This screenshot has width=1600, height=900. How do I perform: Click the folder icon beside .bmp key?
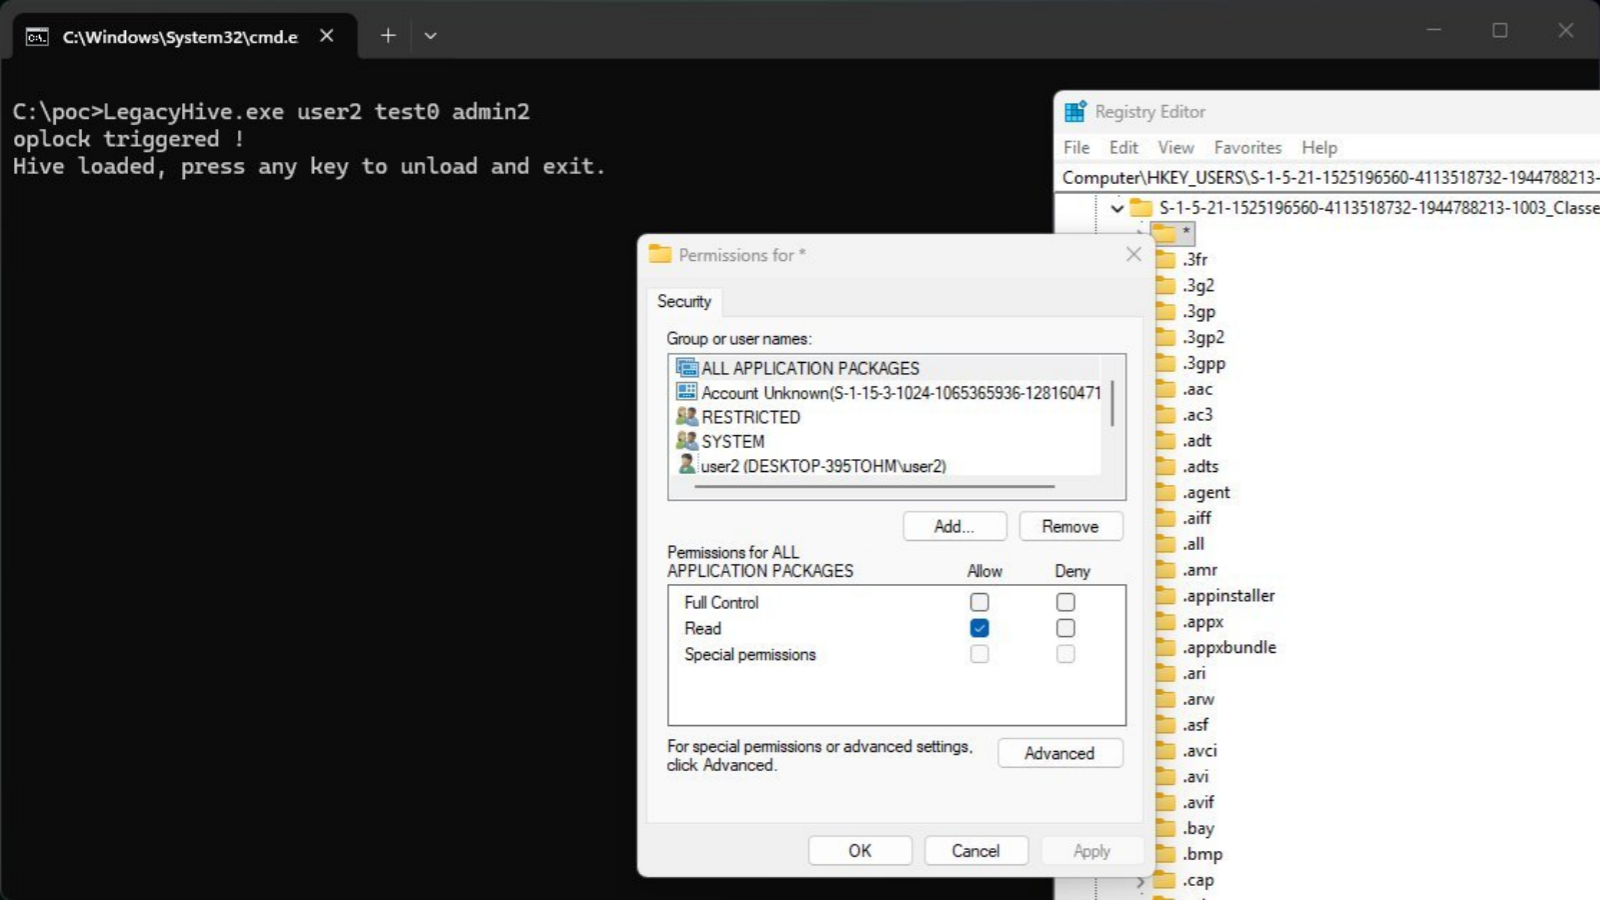pos(1166,854)
